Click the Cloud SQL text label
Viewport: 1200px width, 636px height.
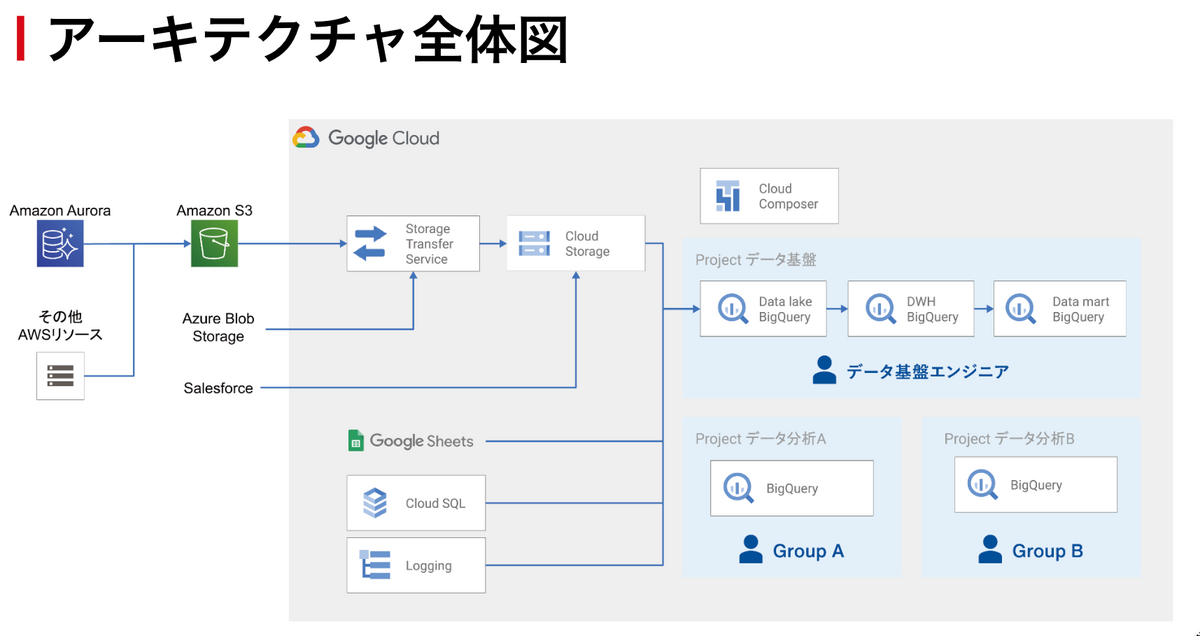coord(435,503)
